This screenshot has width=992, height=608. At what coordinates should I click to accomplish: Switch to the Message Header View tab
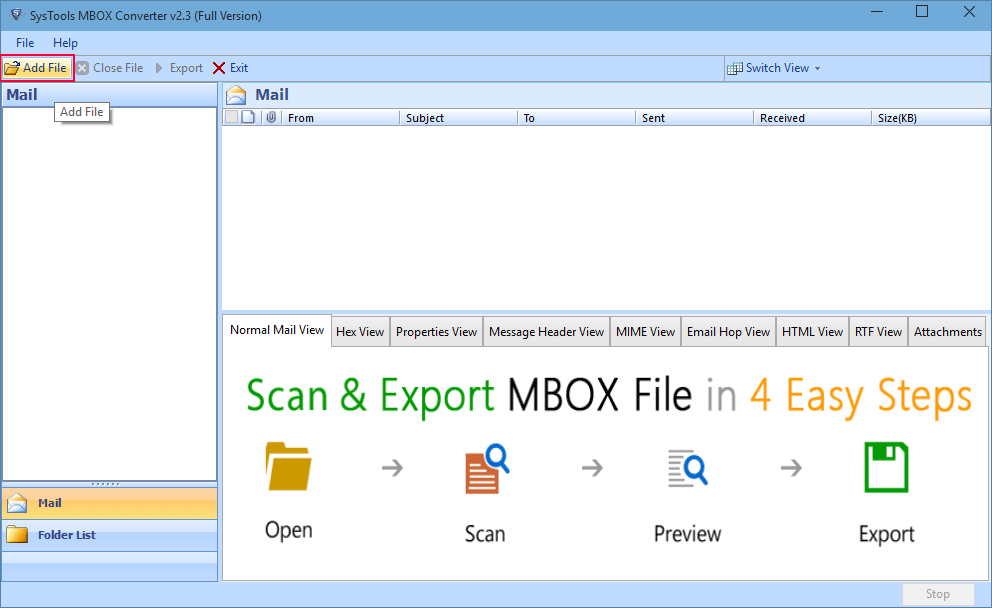tap(546, 332)
